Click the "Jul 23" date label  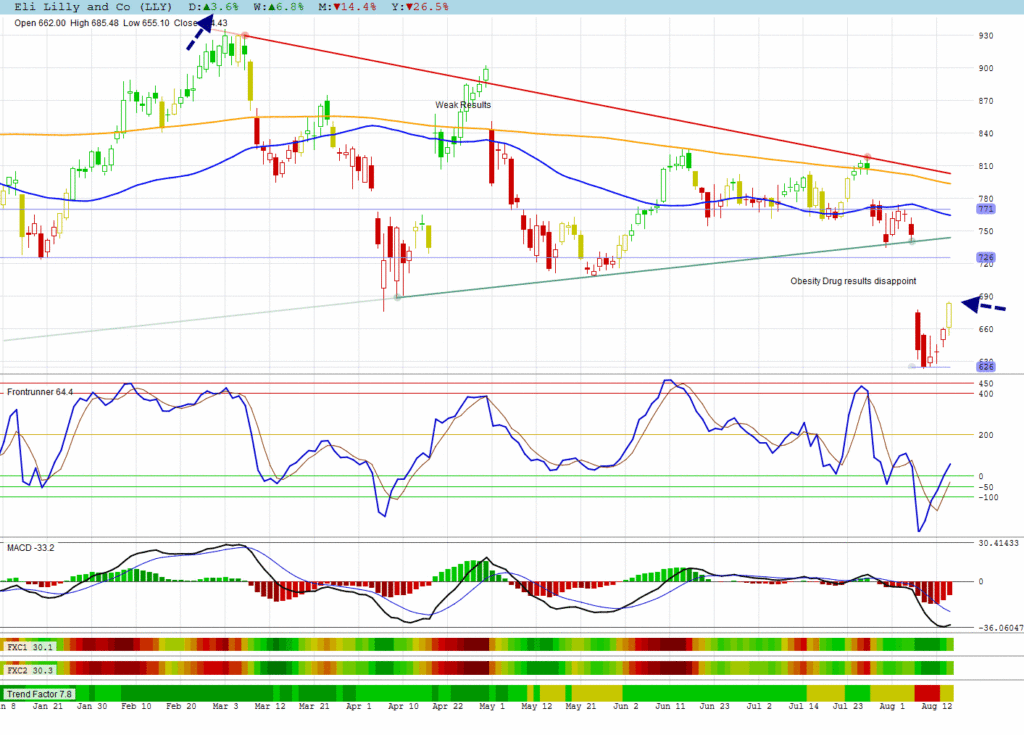click(x=848, y=706)
